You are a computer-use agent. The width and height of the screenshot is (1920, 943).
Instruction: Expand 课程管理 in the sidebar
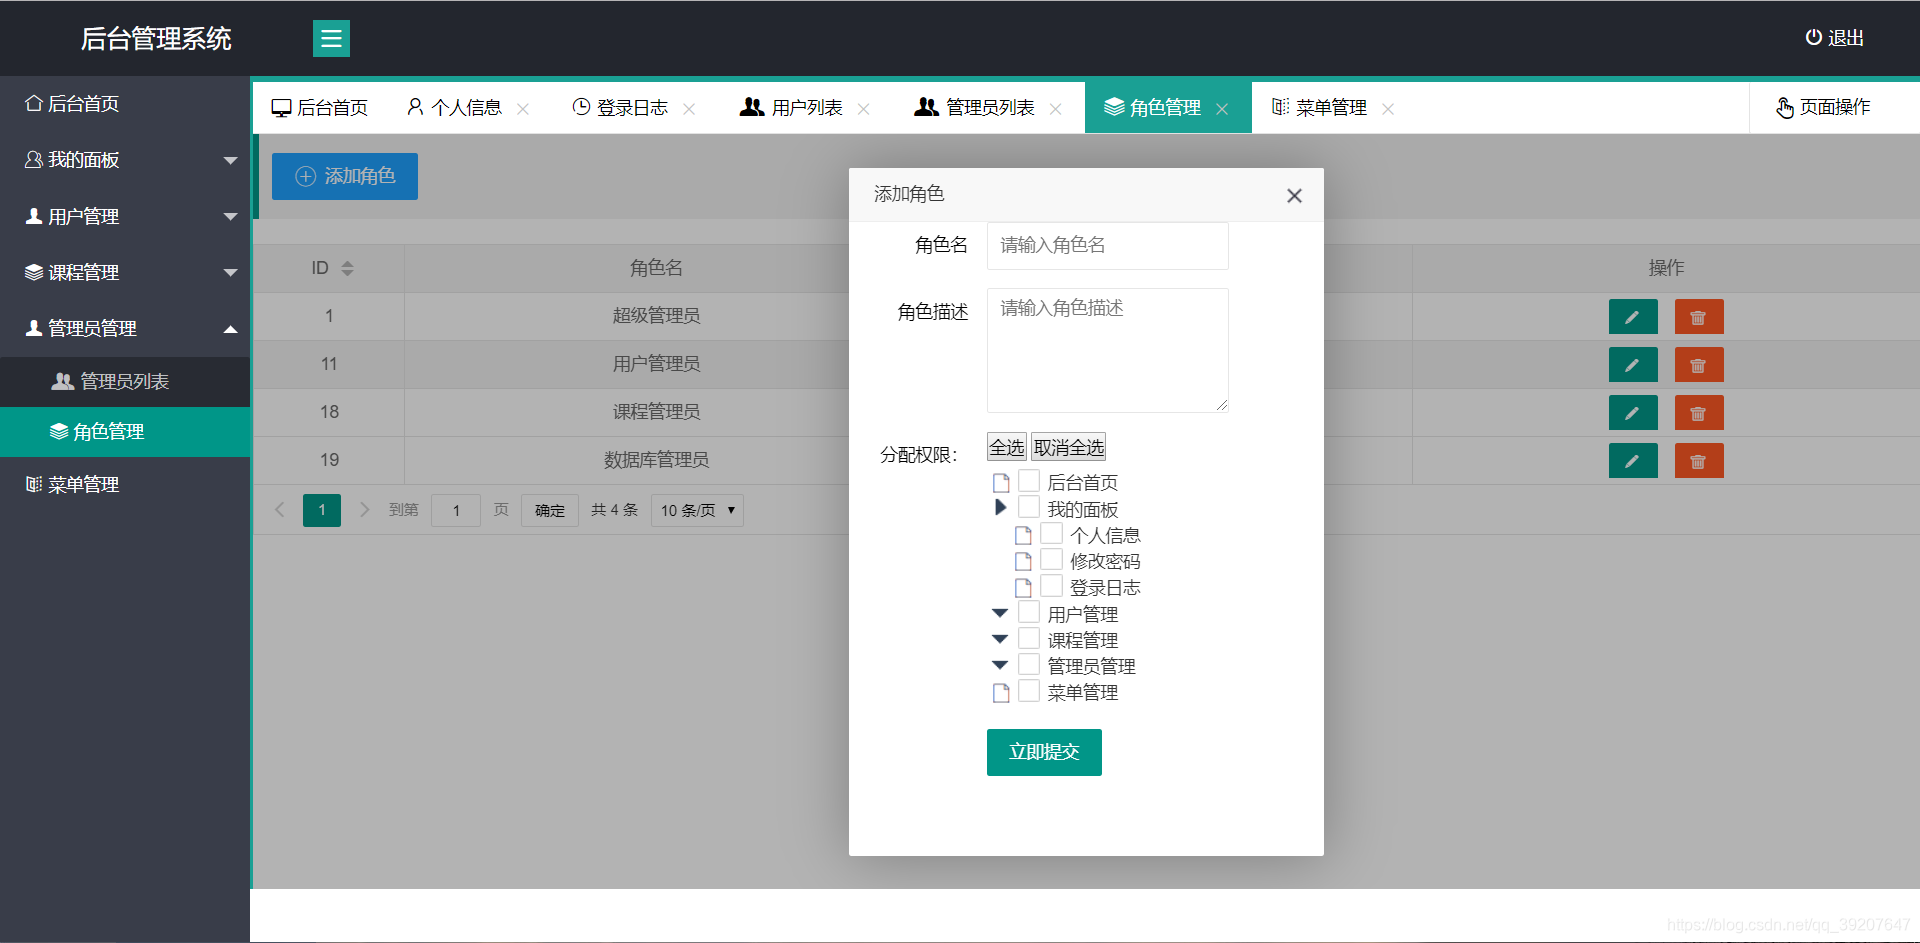tap(125, 272)
